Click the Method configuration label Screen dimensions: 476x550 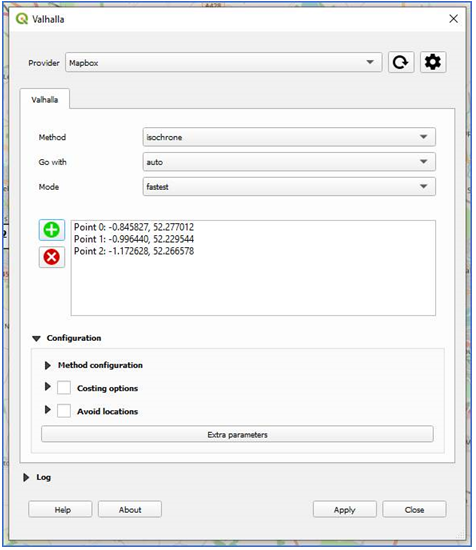pos(100,365)
